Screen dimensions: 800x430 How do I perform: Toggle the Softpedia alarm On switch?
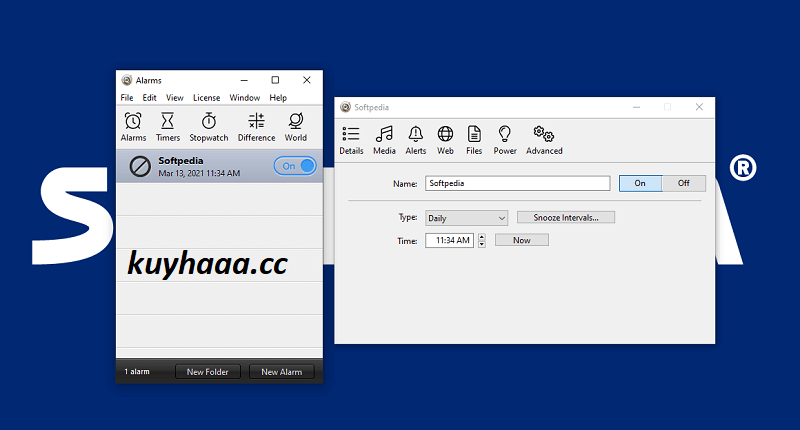(295, 166)
